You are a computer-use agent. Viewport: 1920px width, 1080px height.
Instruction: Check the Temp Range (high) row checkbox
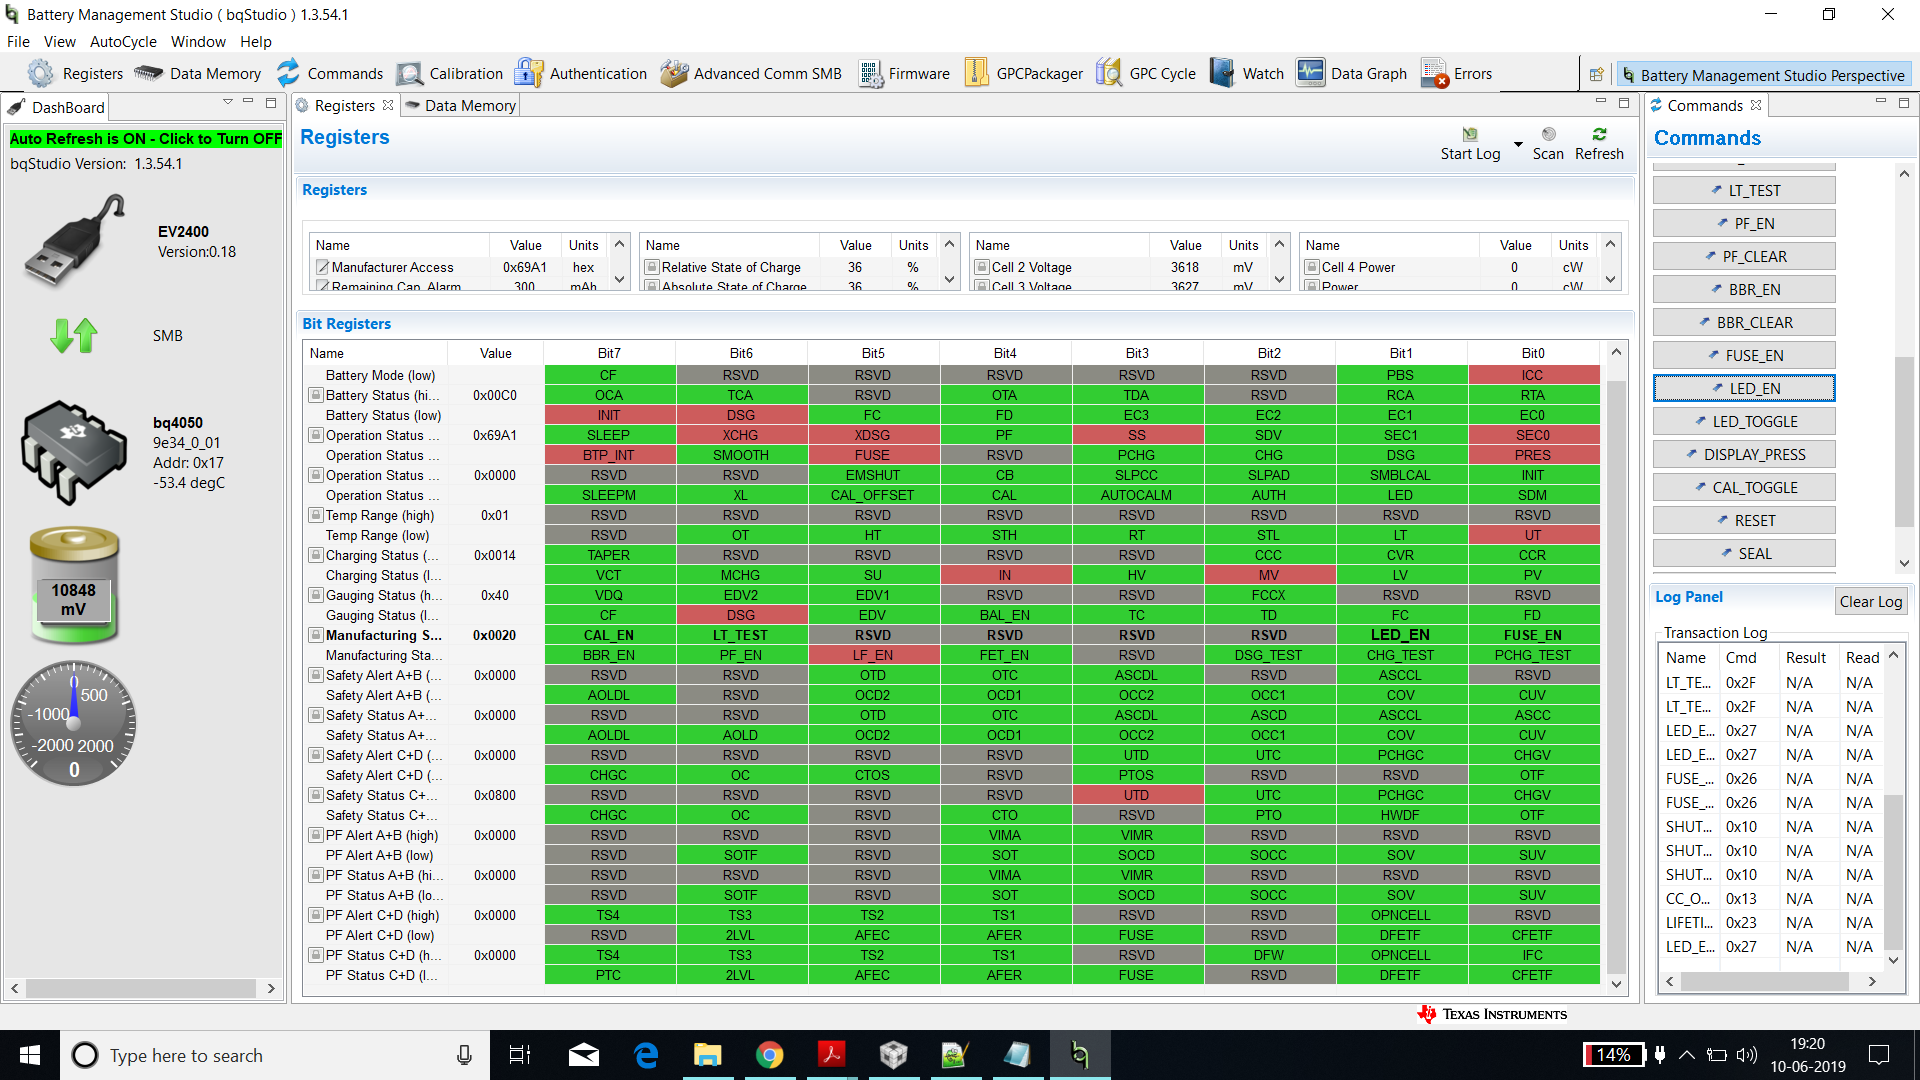pyautogui.click(x=316, y=515)
